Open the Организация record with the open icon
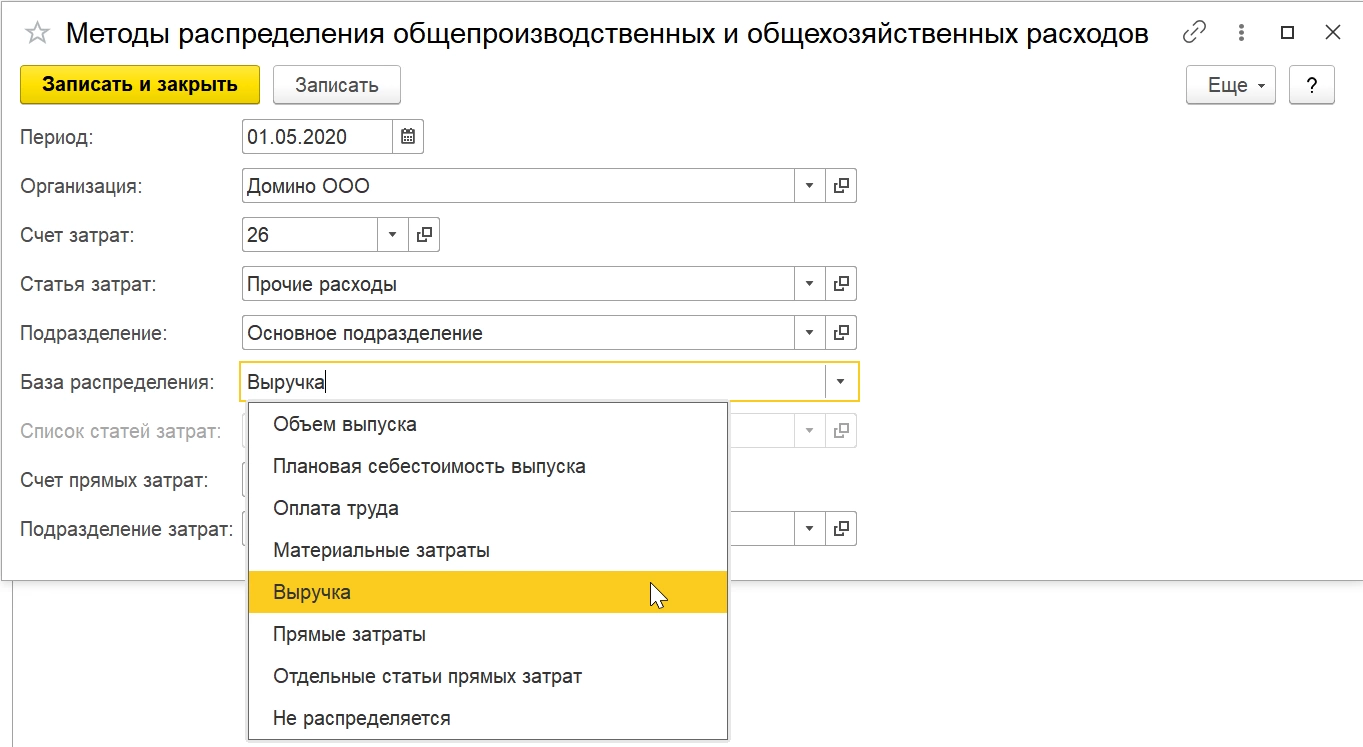This screenshot has height=747, width=1363. (841, 186)
